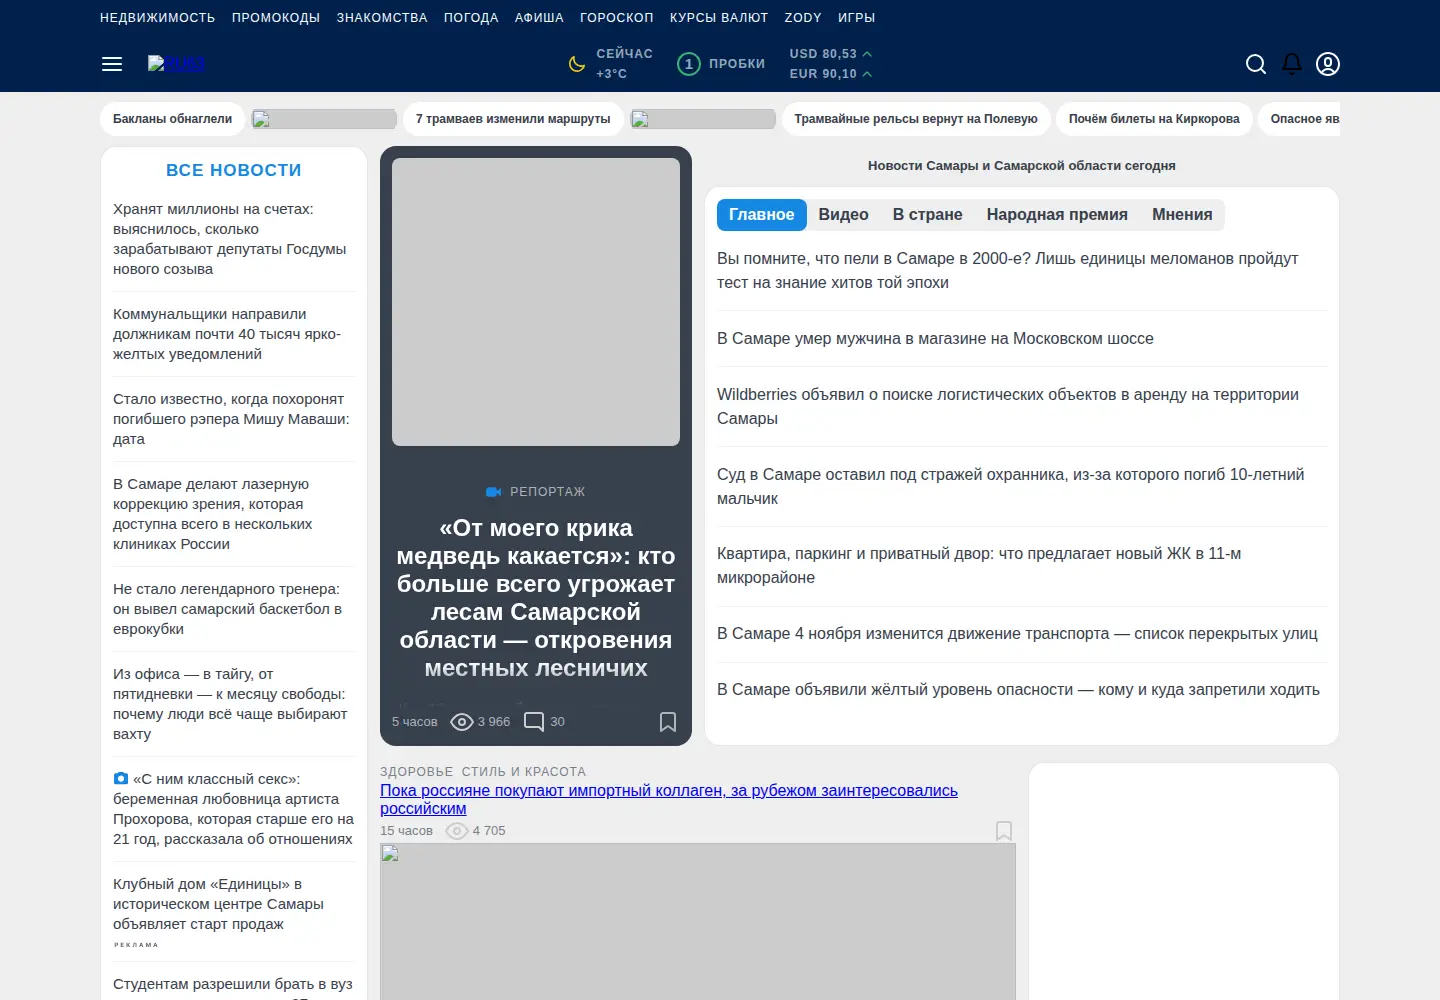
Task: Open the hamburger main menu
Action: [112, 64]
